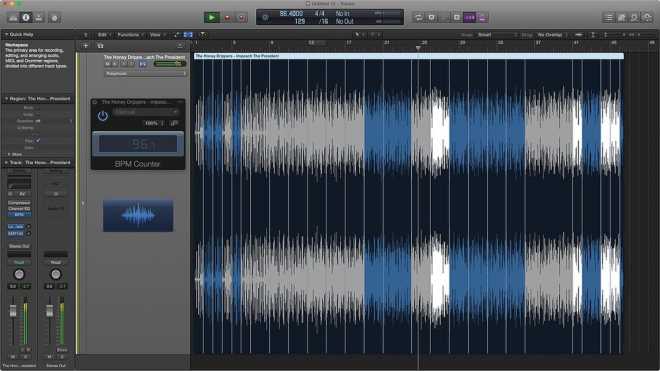
Task: Click the red Record button
Action: click(x=227, y=18)
